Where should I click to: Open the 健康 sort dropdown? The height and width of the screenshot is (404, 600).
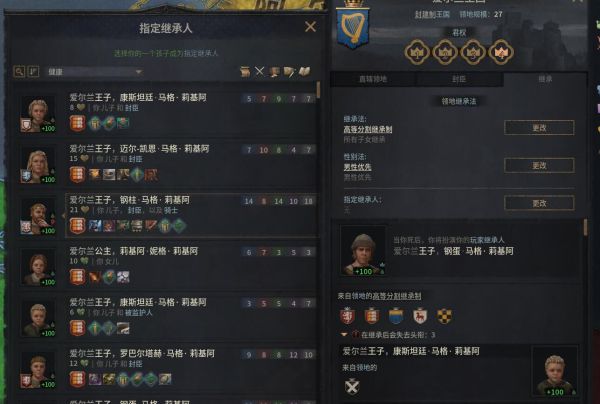95,72
